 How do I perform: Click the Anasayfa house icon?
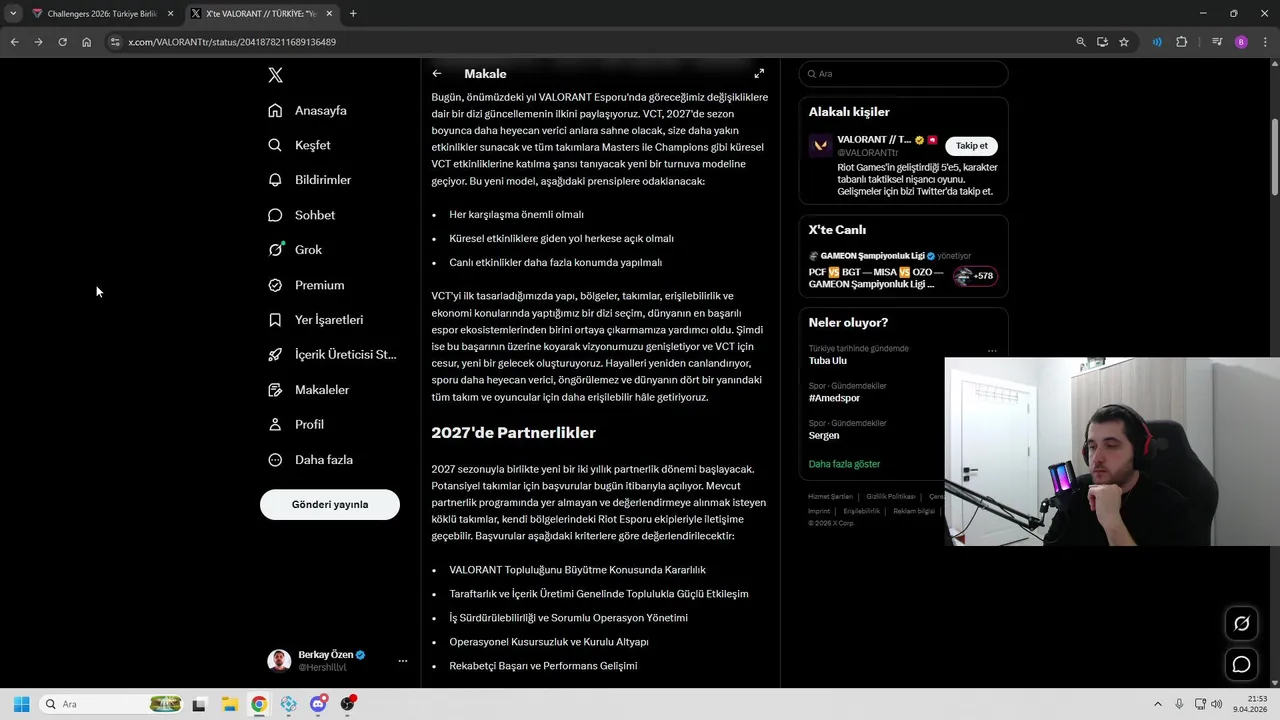pos(275,110)
